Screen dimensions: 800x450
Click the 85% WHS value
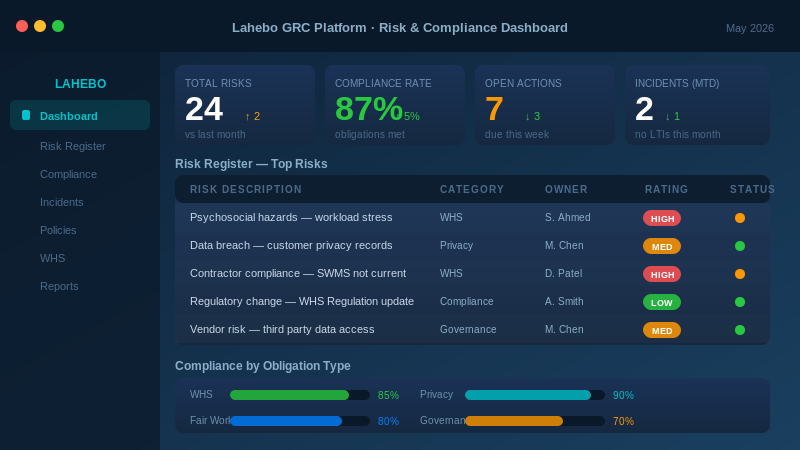click(388, 395)
